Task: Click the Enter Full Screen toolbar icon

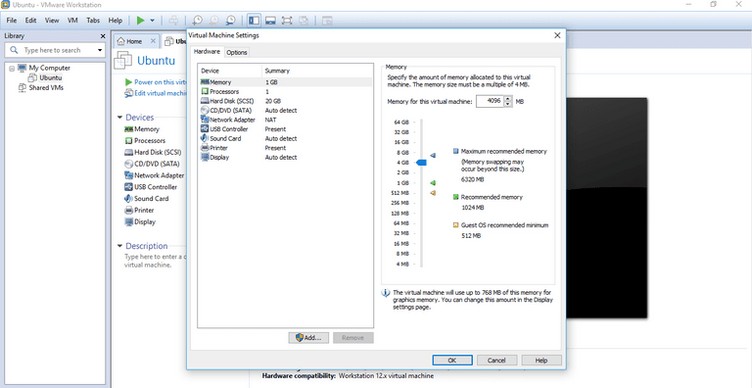Action: tap(287, 20)
